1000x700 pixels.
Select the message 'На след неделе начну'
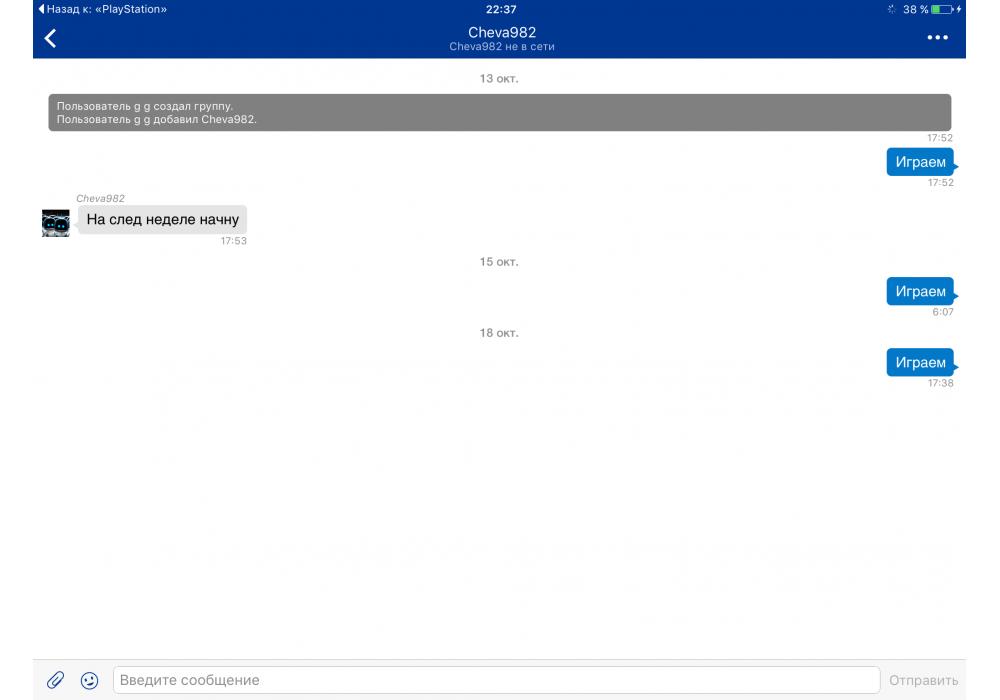click(x=162, y=220)
